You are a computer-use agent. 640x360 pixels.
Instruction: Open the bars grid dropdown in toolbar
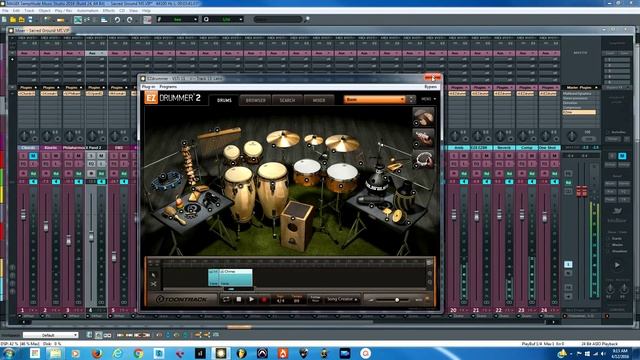click(x=177, y=19)
